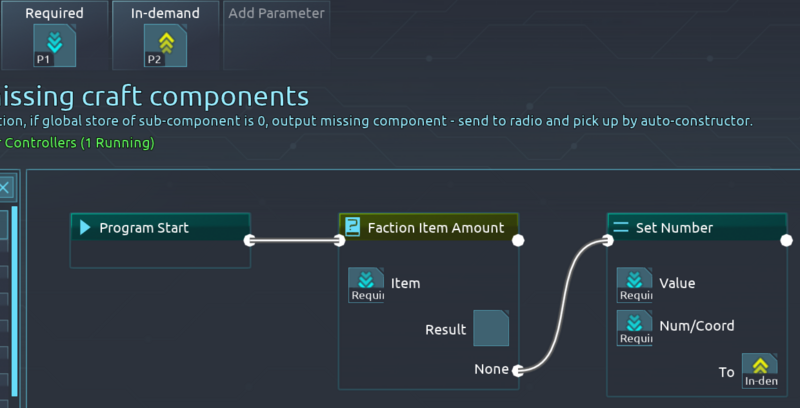Click the Program Start play icon
800x408 pixels.
(84, 228)
